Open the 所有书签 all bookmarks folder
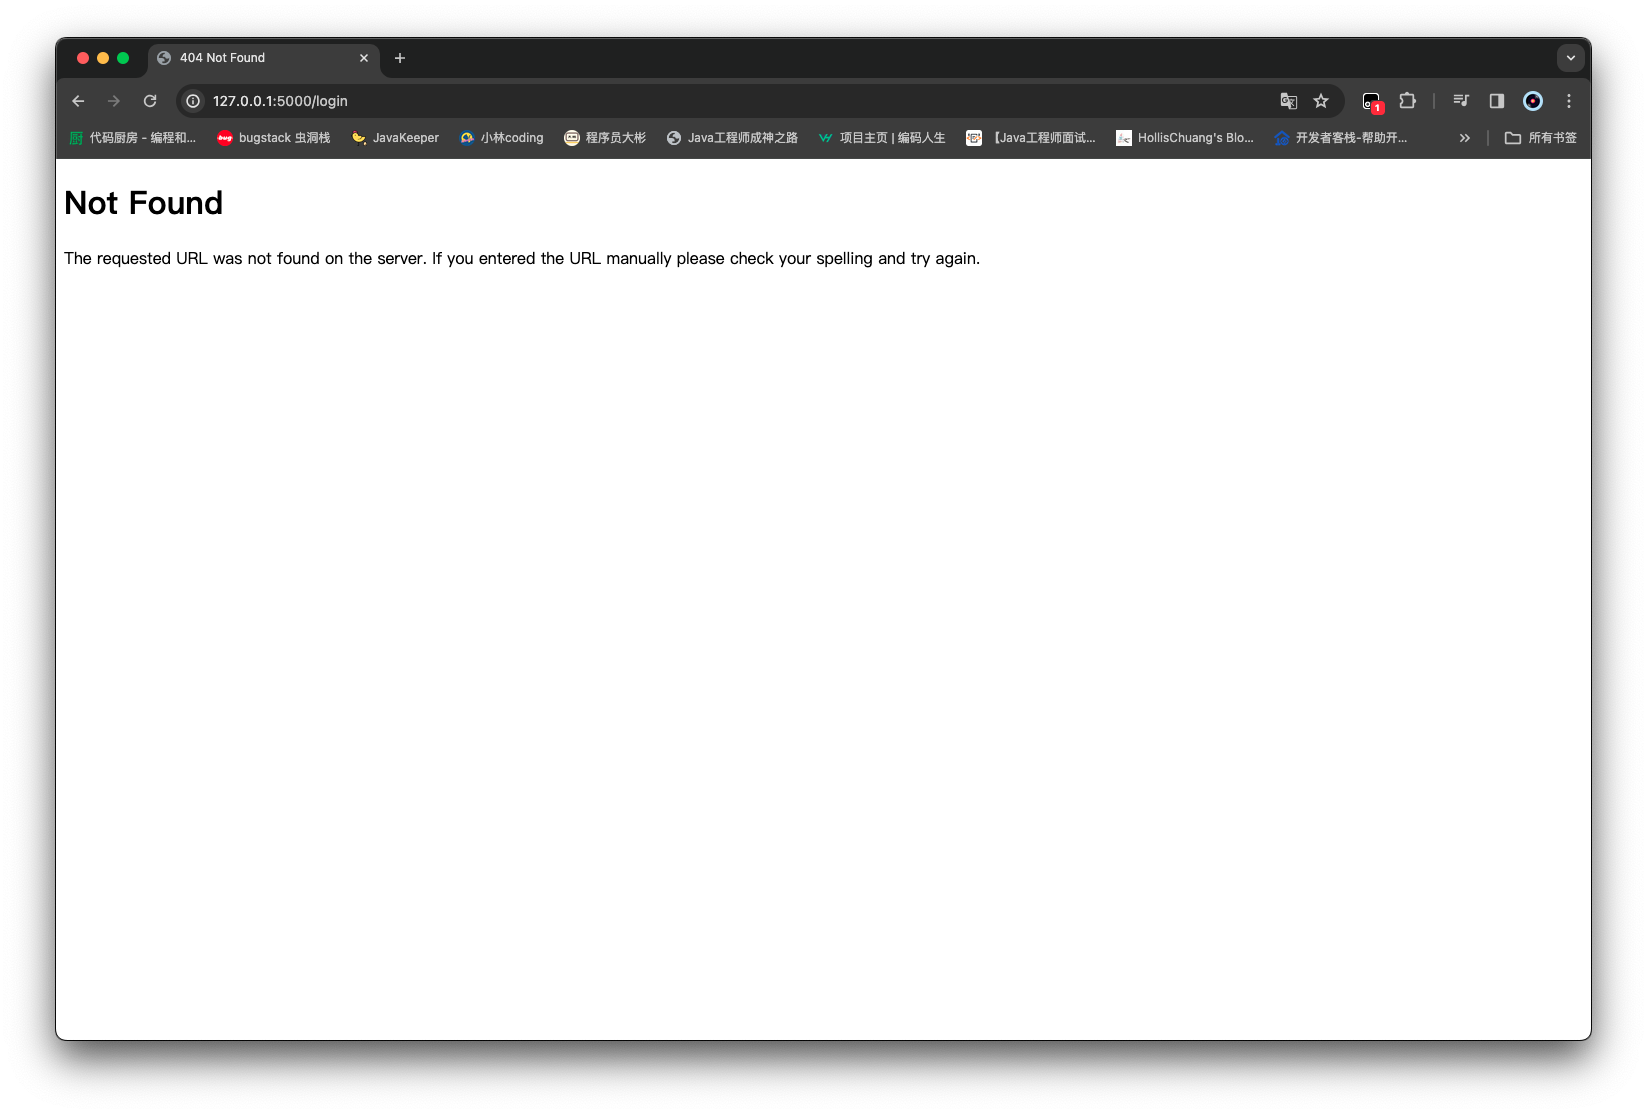 click(1540, 138)
